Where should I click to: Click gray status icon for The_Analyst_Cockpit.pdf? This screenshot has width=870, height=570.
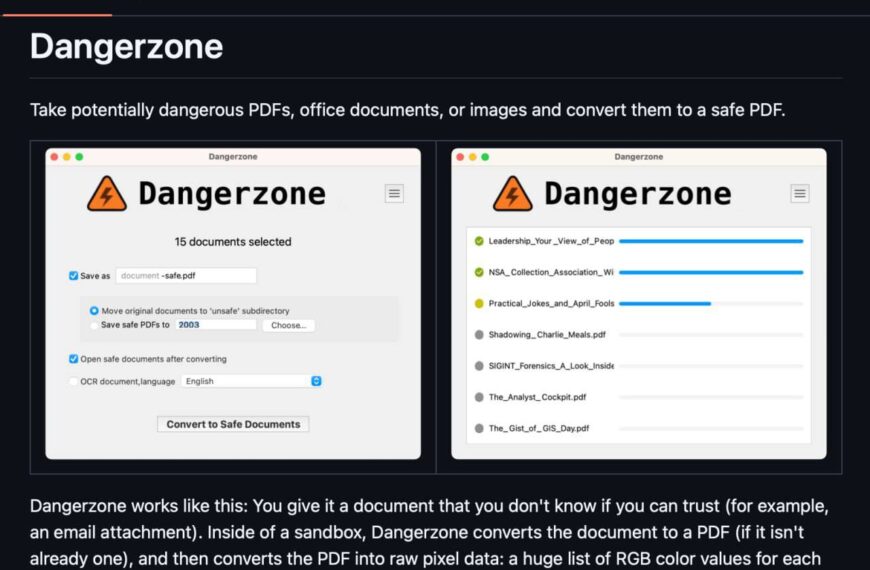[x=479, y=397]
